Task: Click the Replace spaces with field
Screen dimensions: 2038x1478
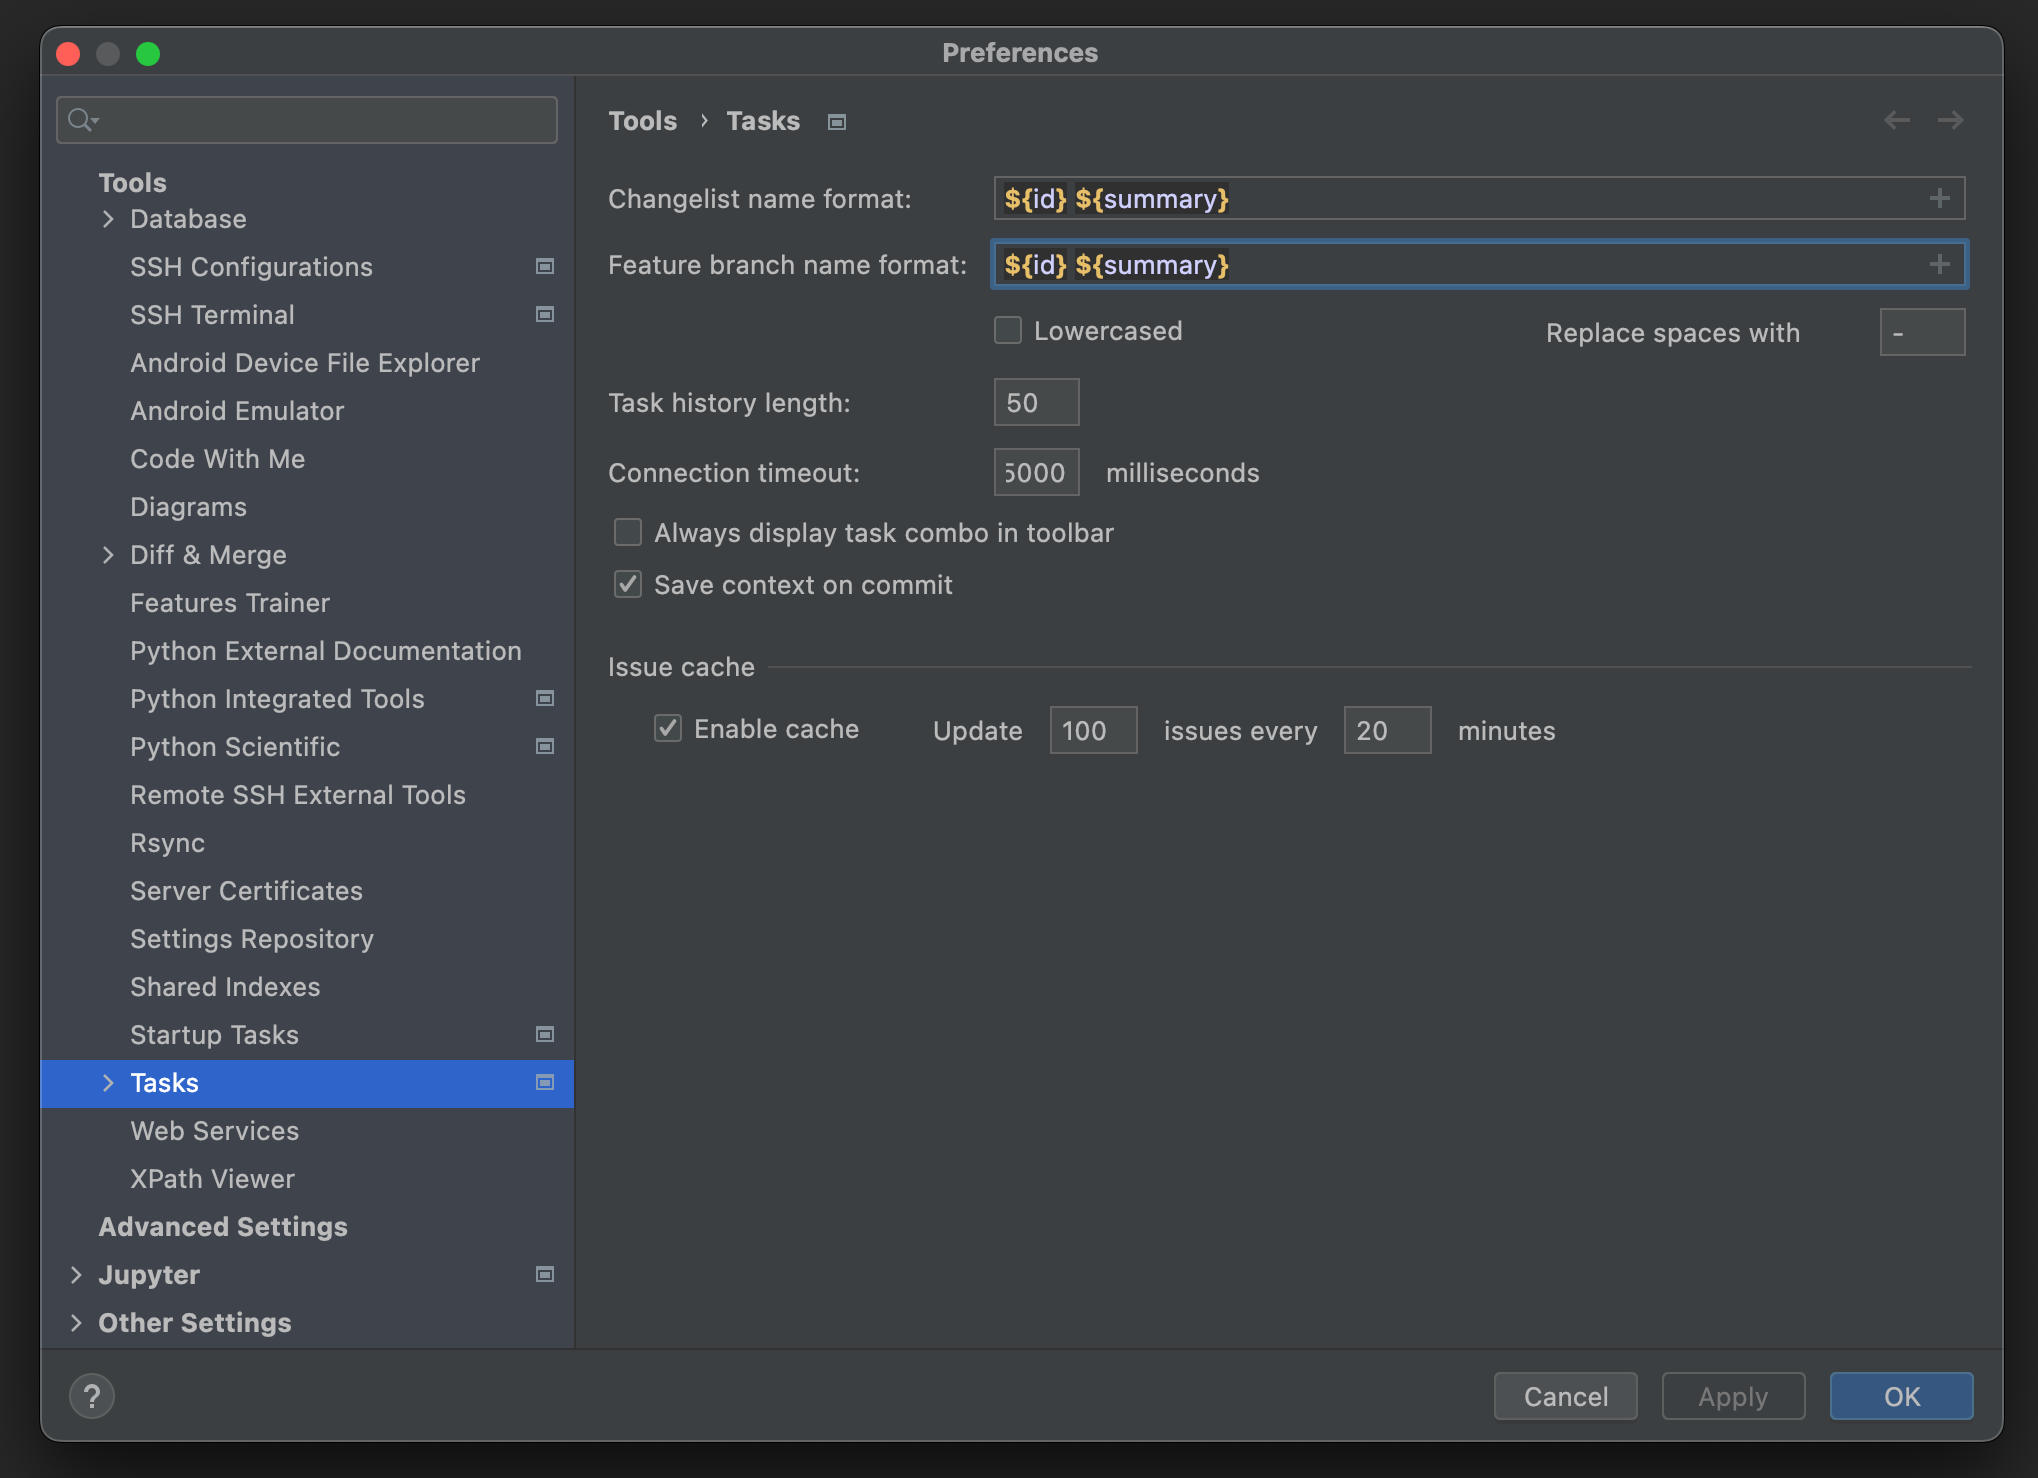Action: click(1922, 332)
